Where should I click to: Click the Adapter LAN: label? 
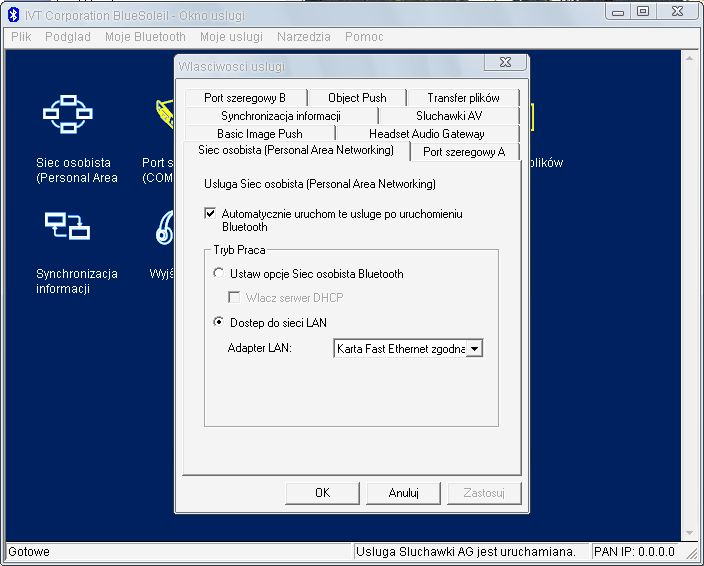260,348
